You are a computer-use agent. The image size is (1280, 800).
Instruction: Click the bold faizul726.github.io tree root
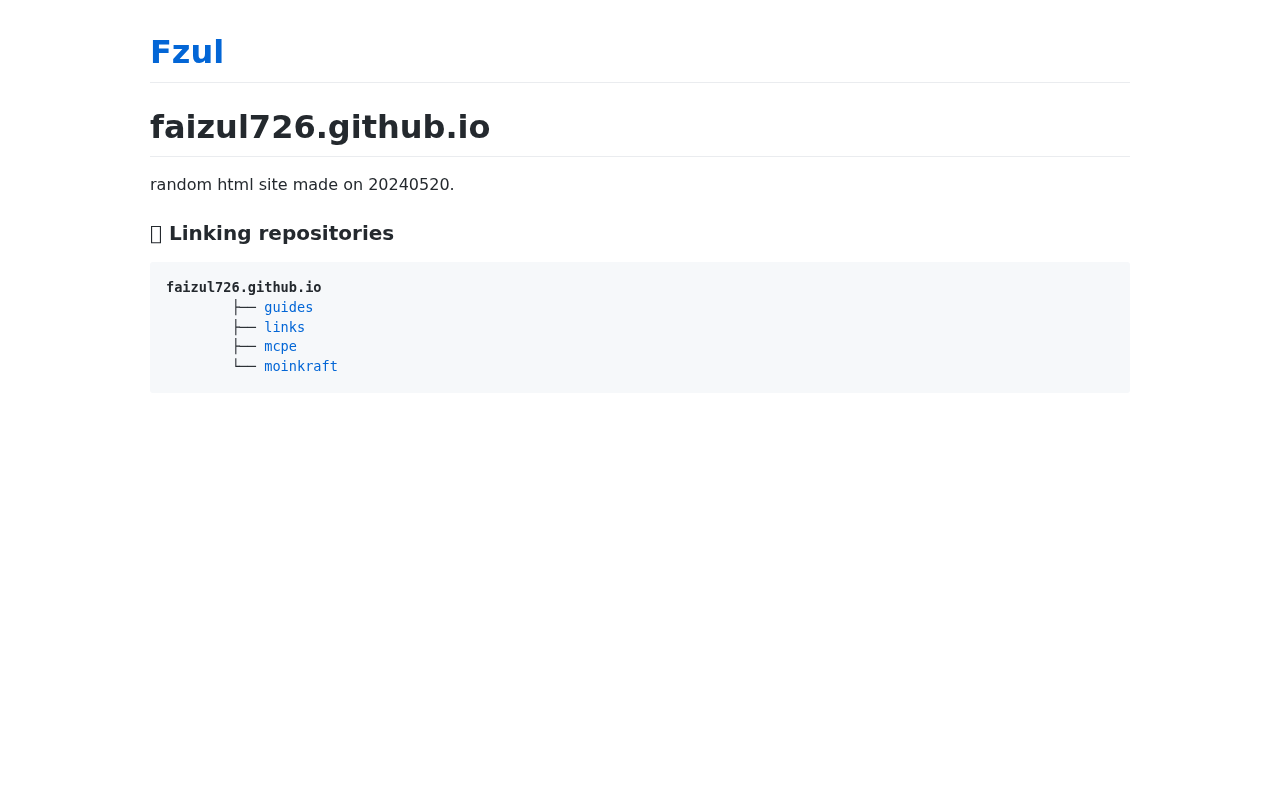[244, 287]
